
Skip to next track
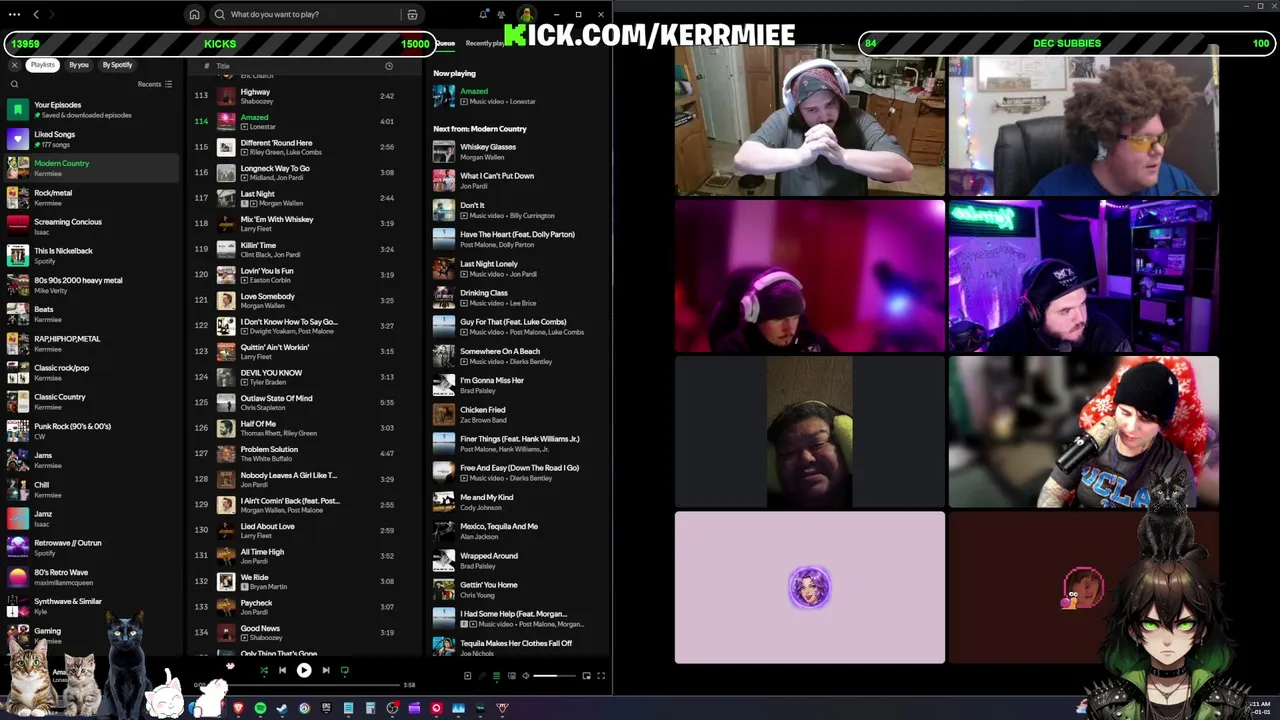pos(326,671)
